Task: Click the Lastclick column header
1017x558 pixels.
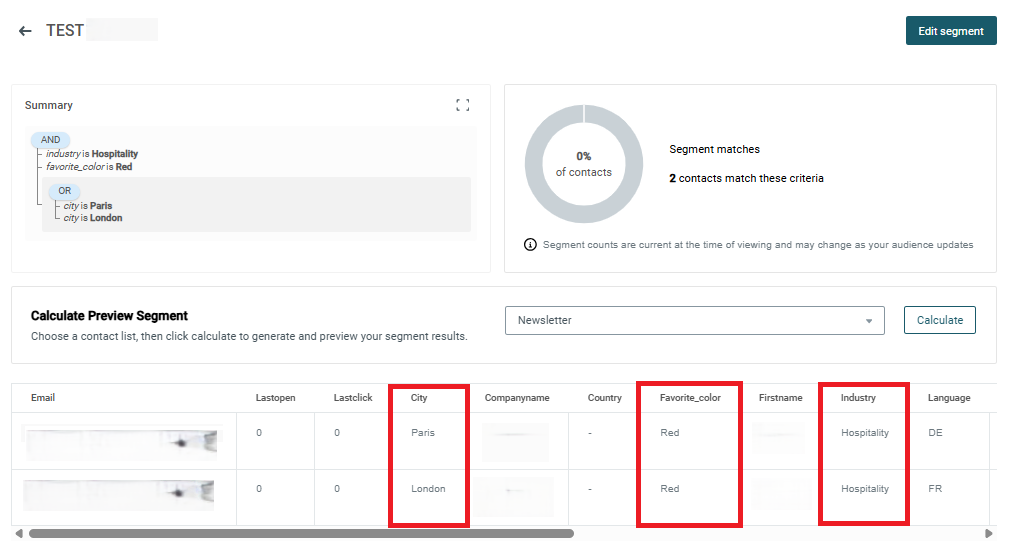Action: [x=353, y=398]
